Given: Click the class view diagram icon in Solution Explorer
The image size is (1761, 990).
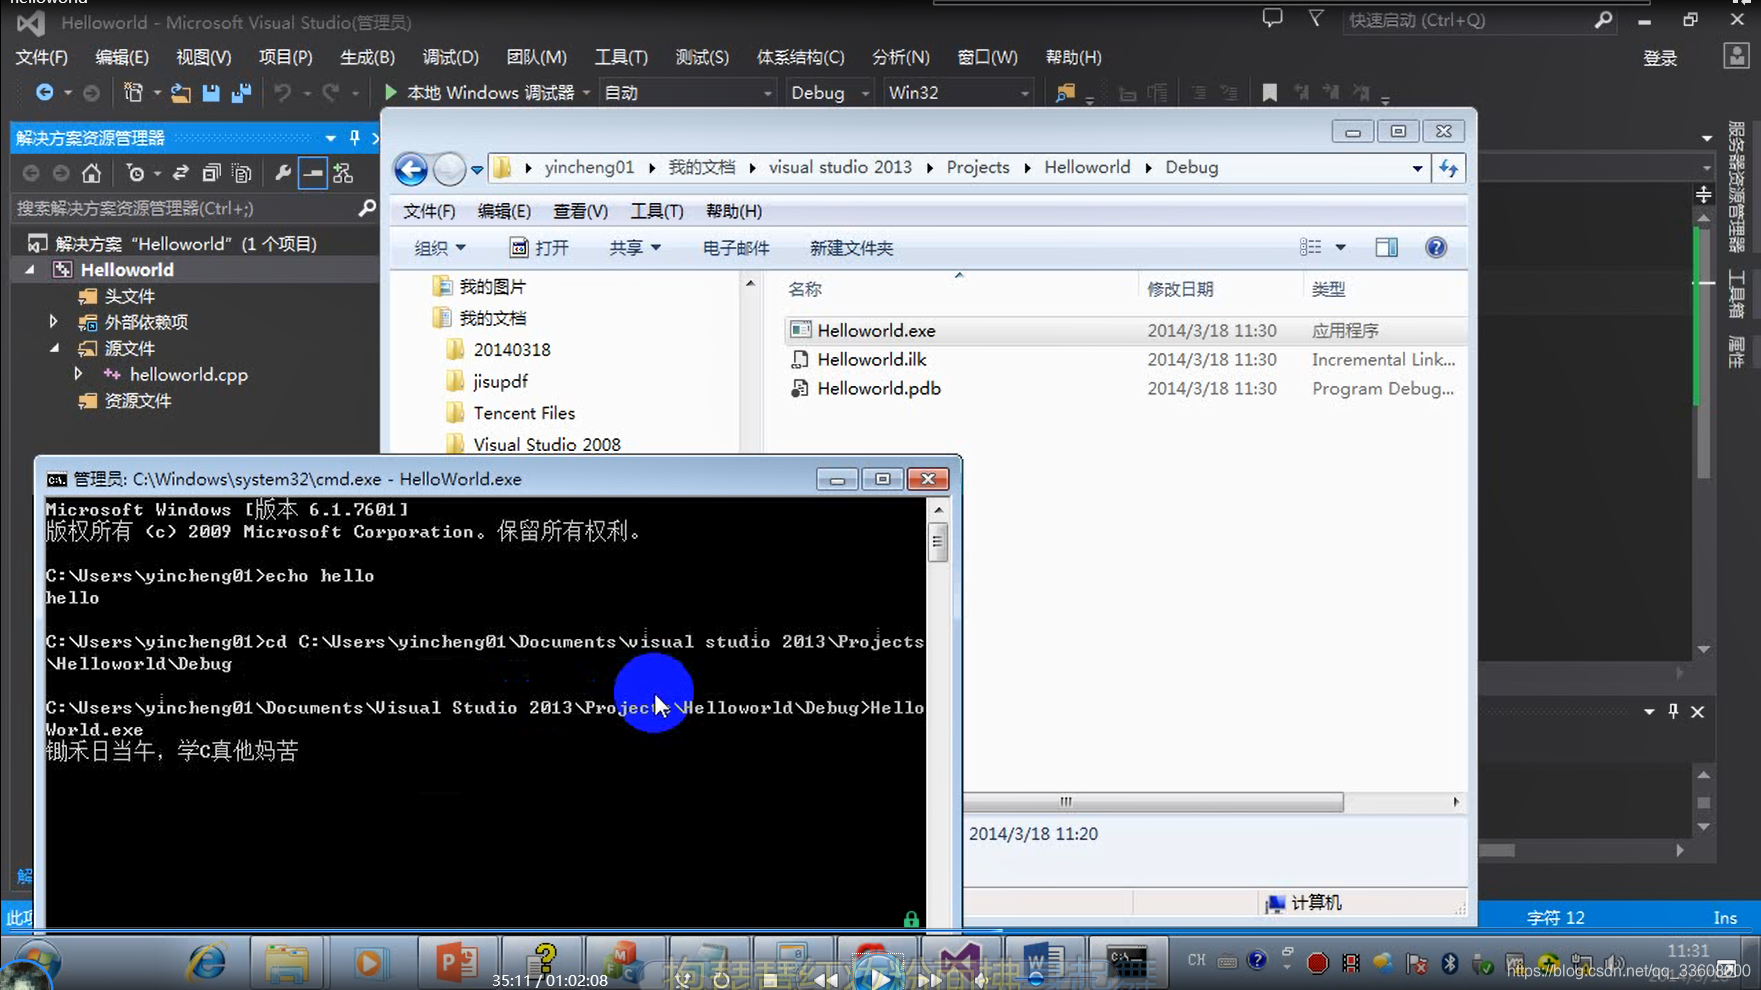Looking at the screenshot, I should coord(343,173).
